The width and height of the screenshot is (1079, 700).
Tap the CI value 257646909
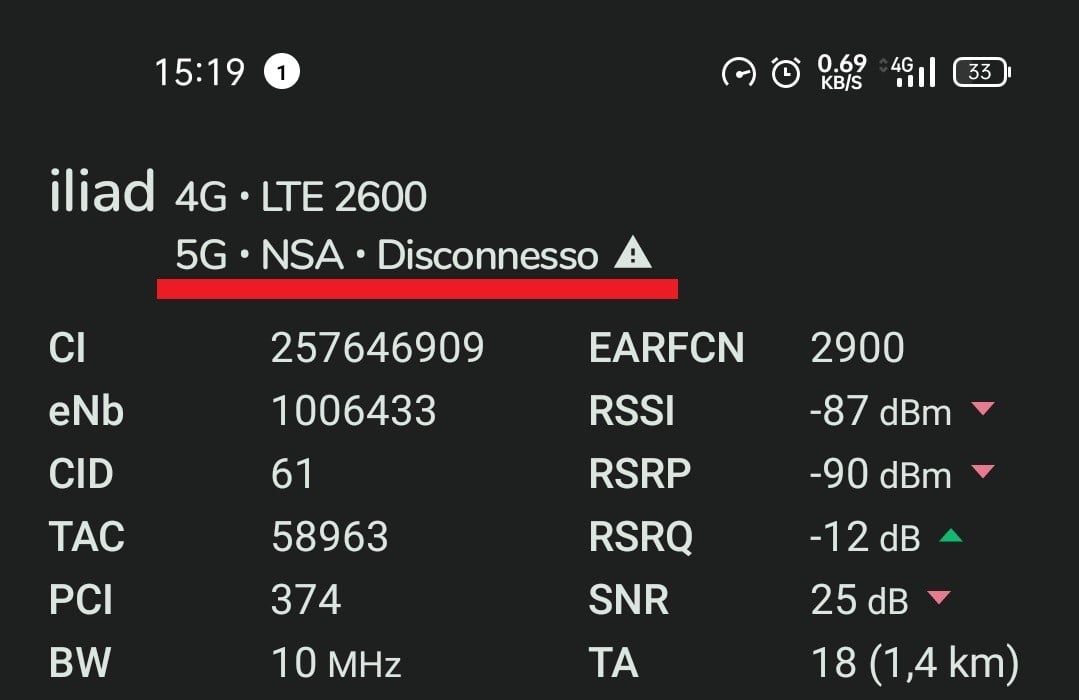click(x=377, y=348)
